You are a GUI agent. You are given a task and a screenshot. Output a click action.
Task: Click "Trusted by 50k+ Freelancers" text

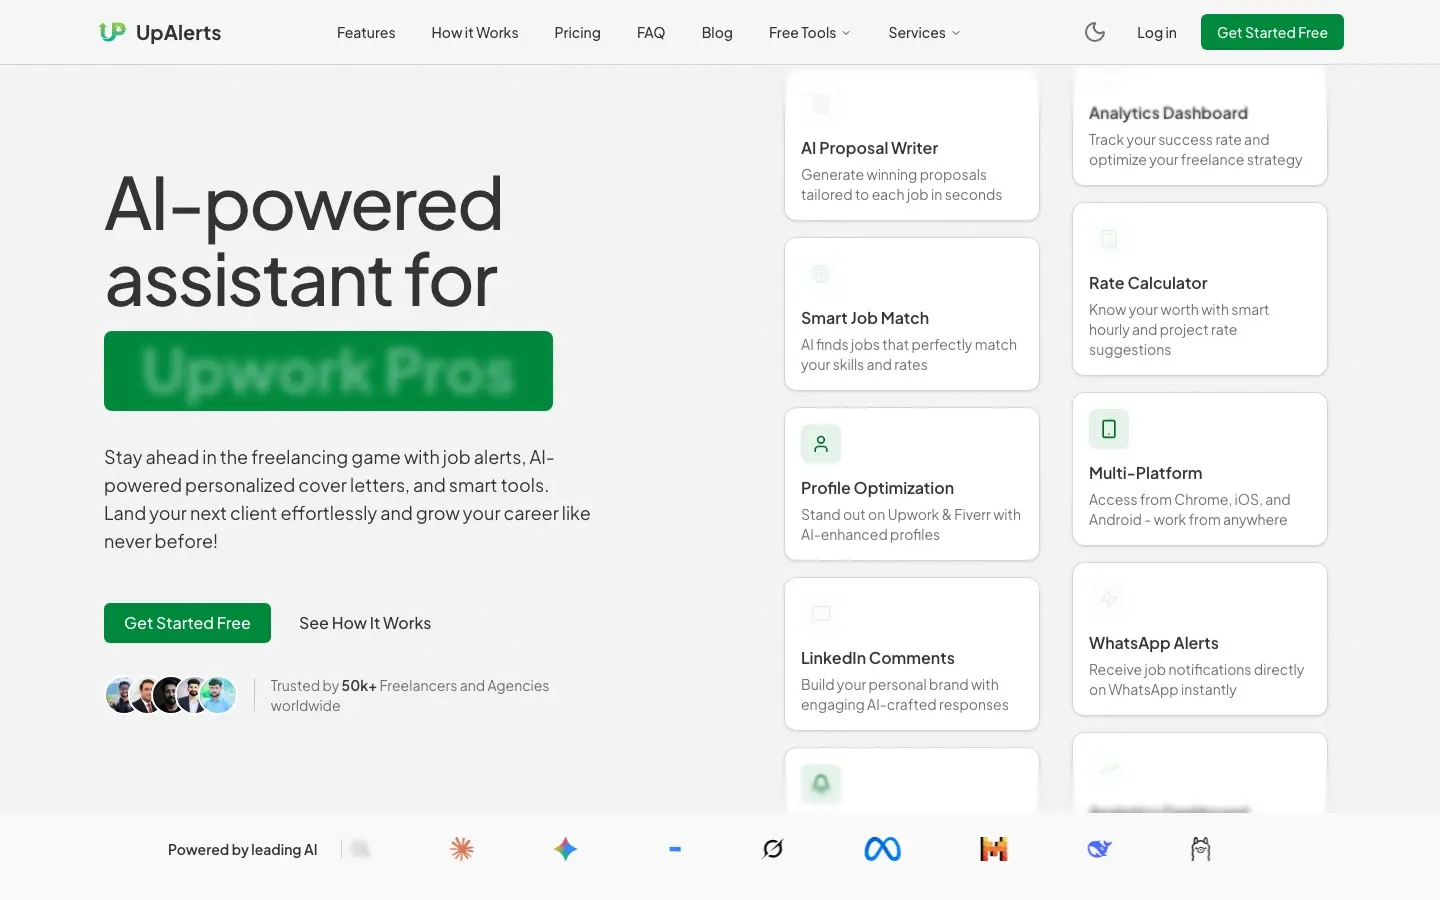pos(410,695)
